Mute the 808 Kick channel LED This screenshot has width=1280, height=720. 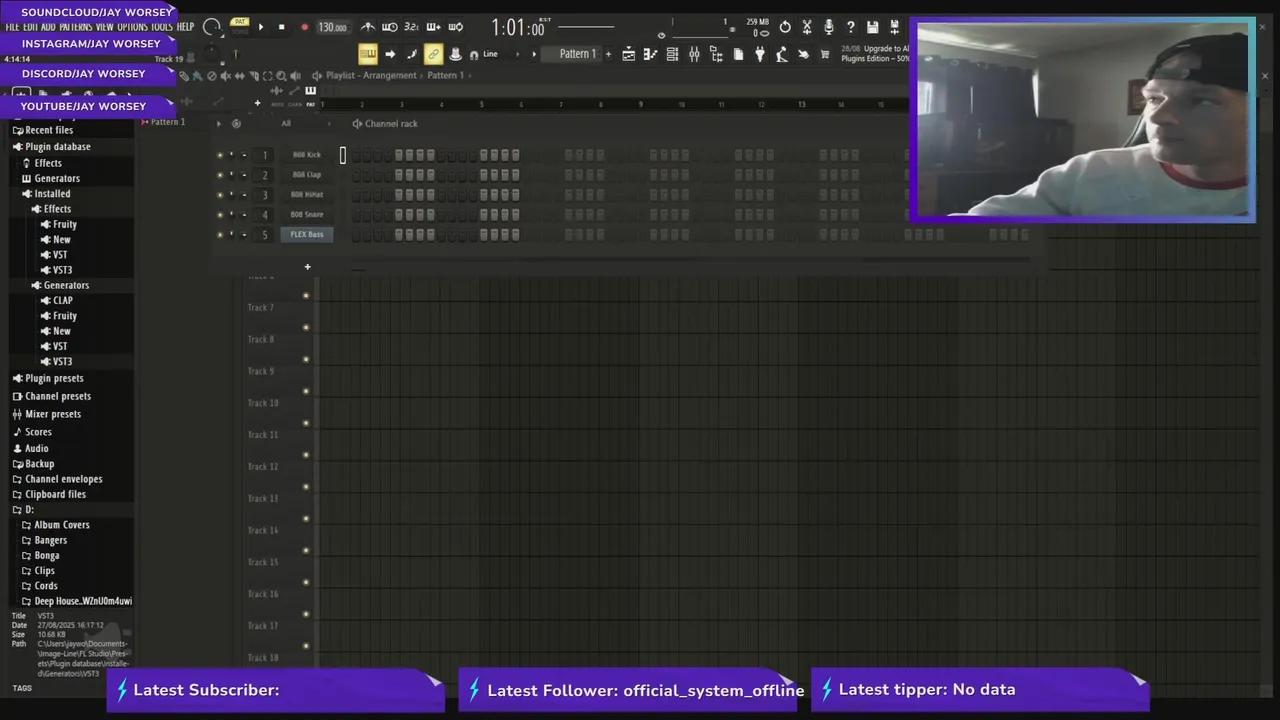[x=220, y=155]
